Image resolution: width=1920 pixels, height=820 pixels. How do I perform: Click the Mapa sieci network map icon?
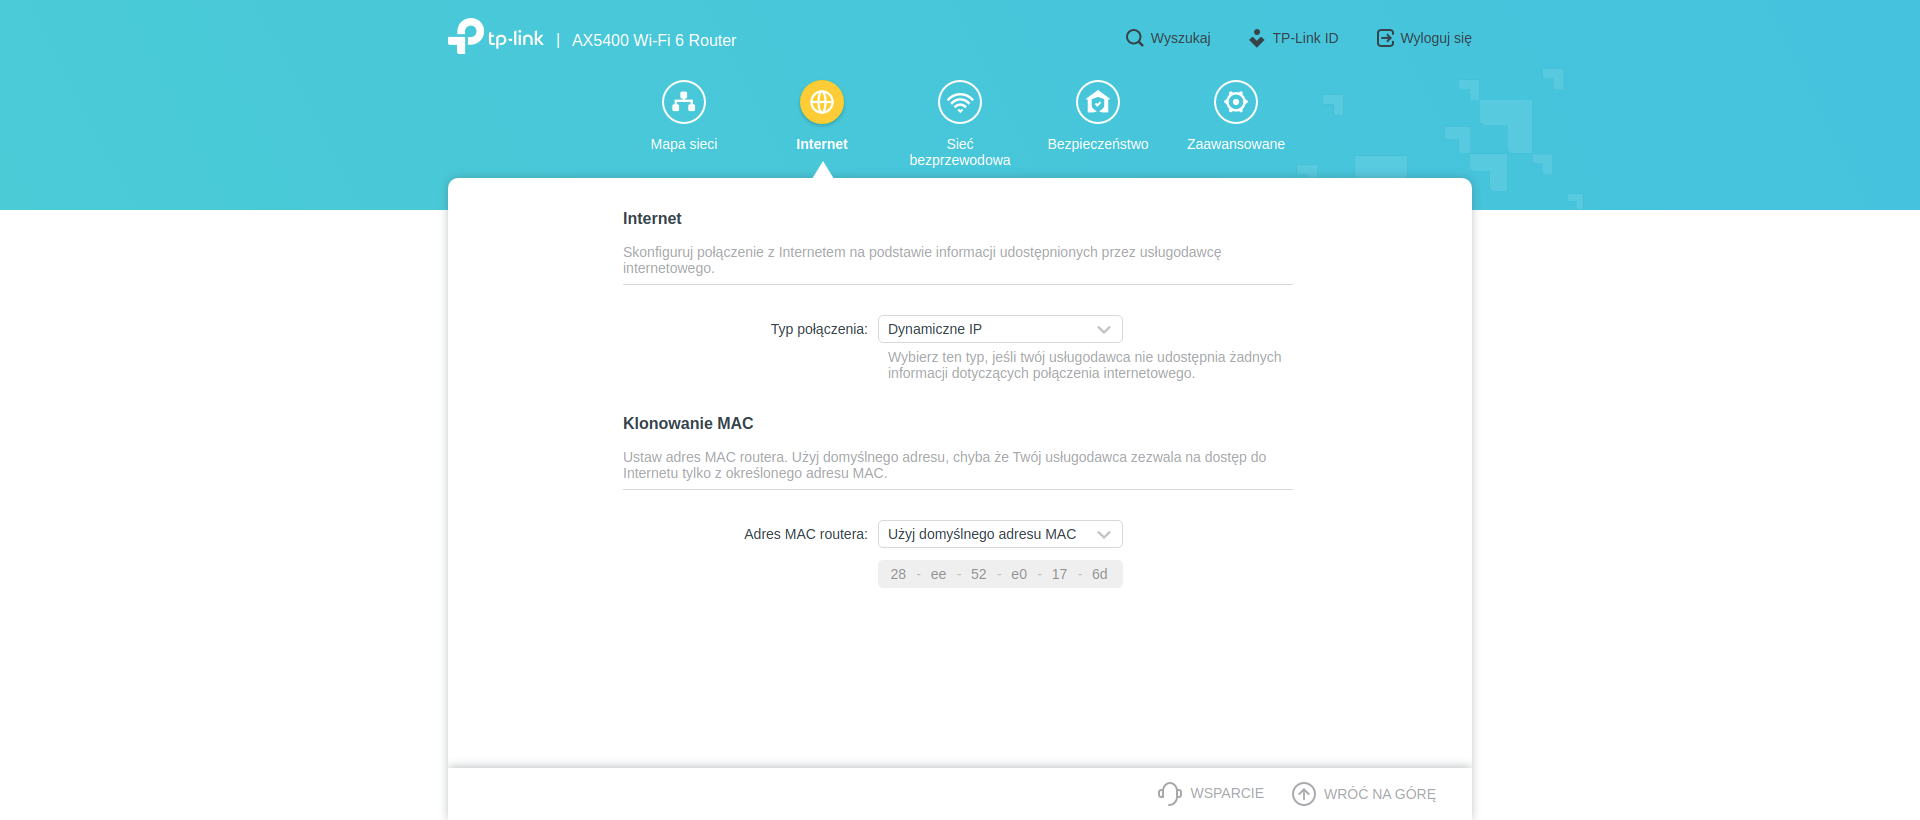click(x=684, y=102)
